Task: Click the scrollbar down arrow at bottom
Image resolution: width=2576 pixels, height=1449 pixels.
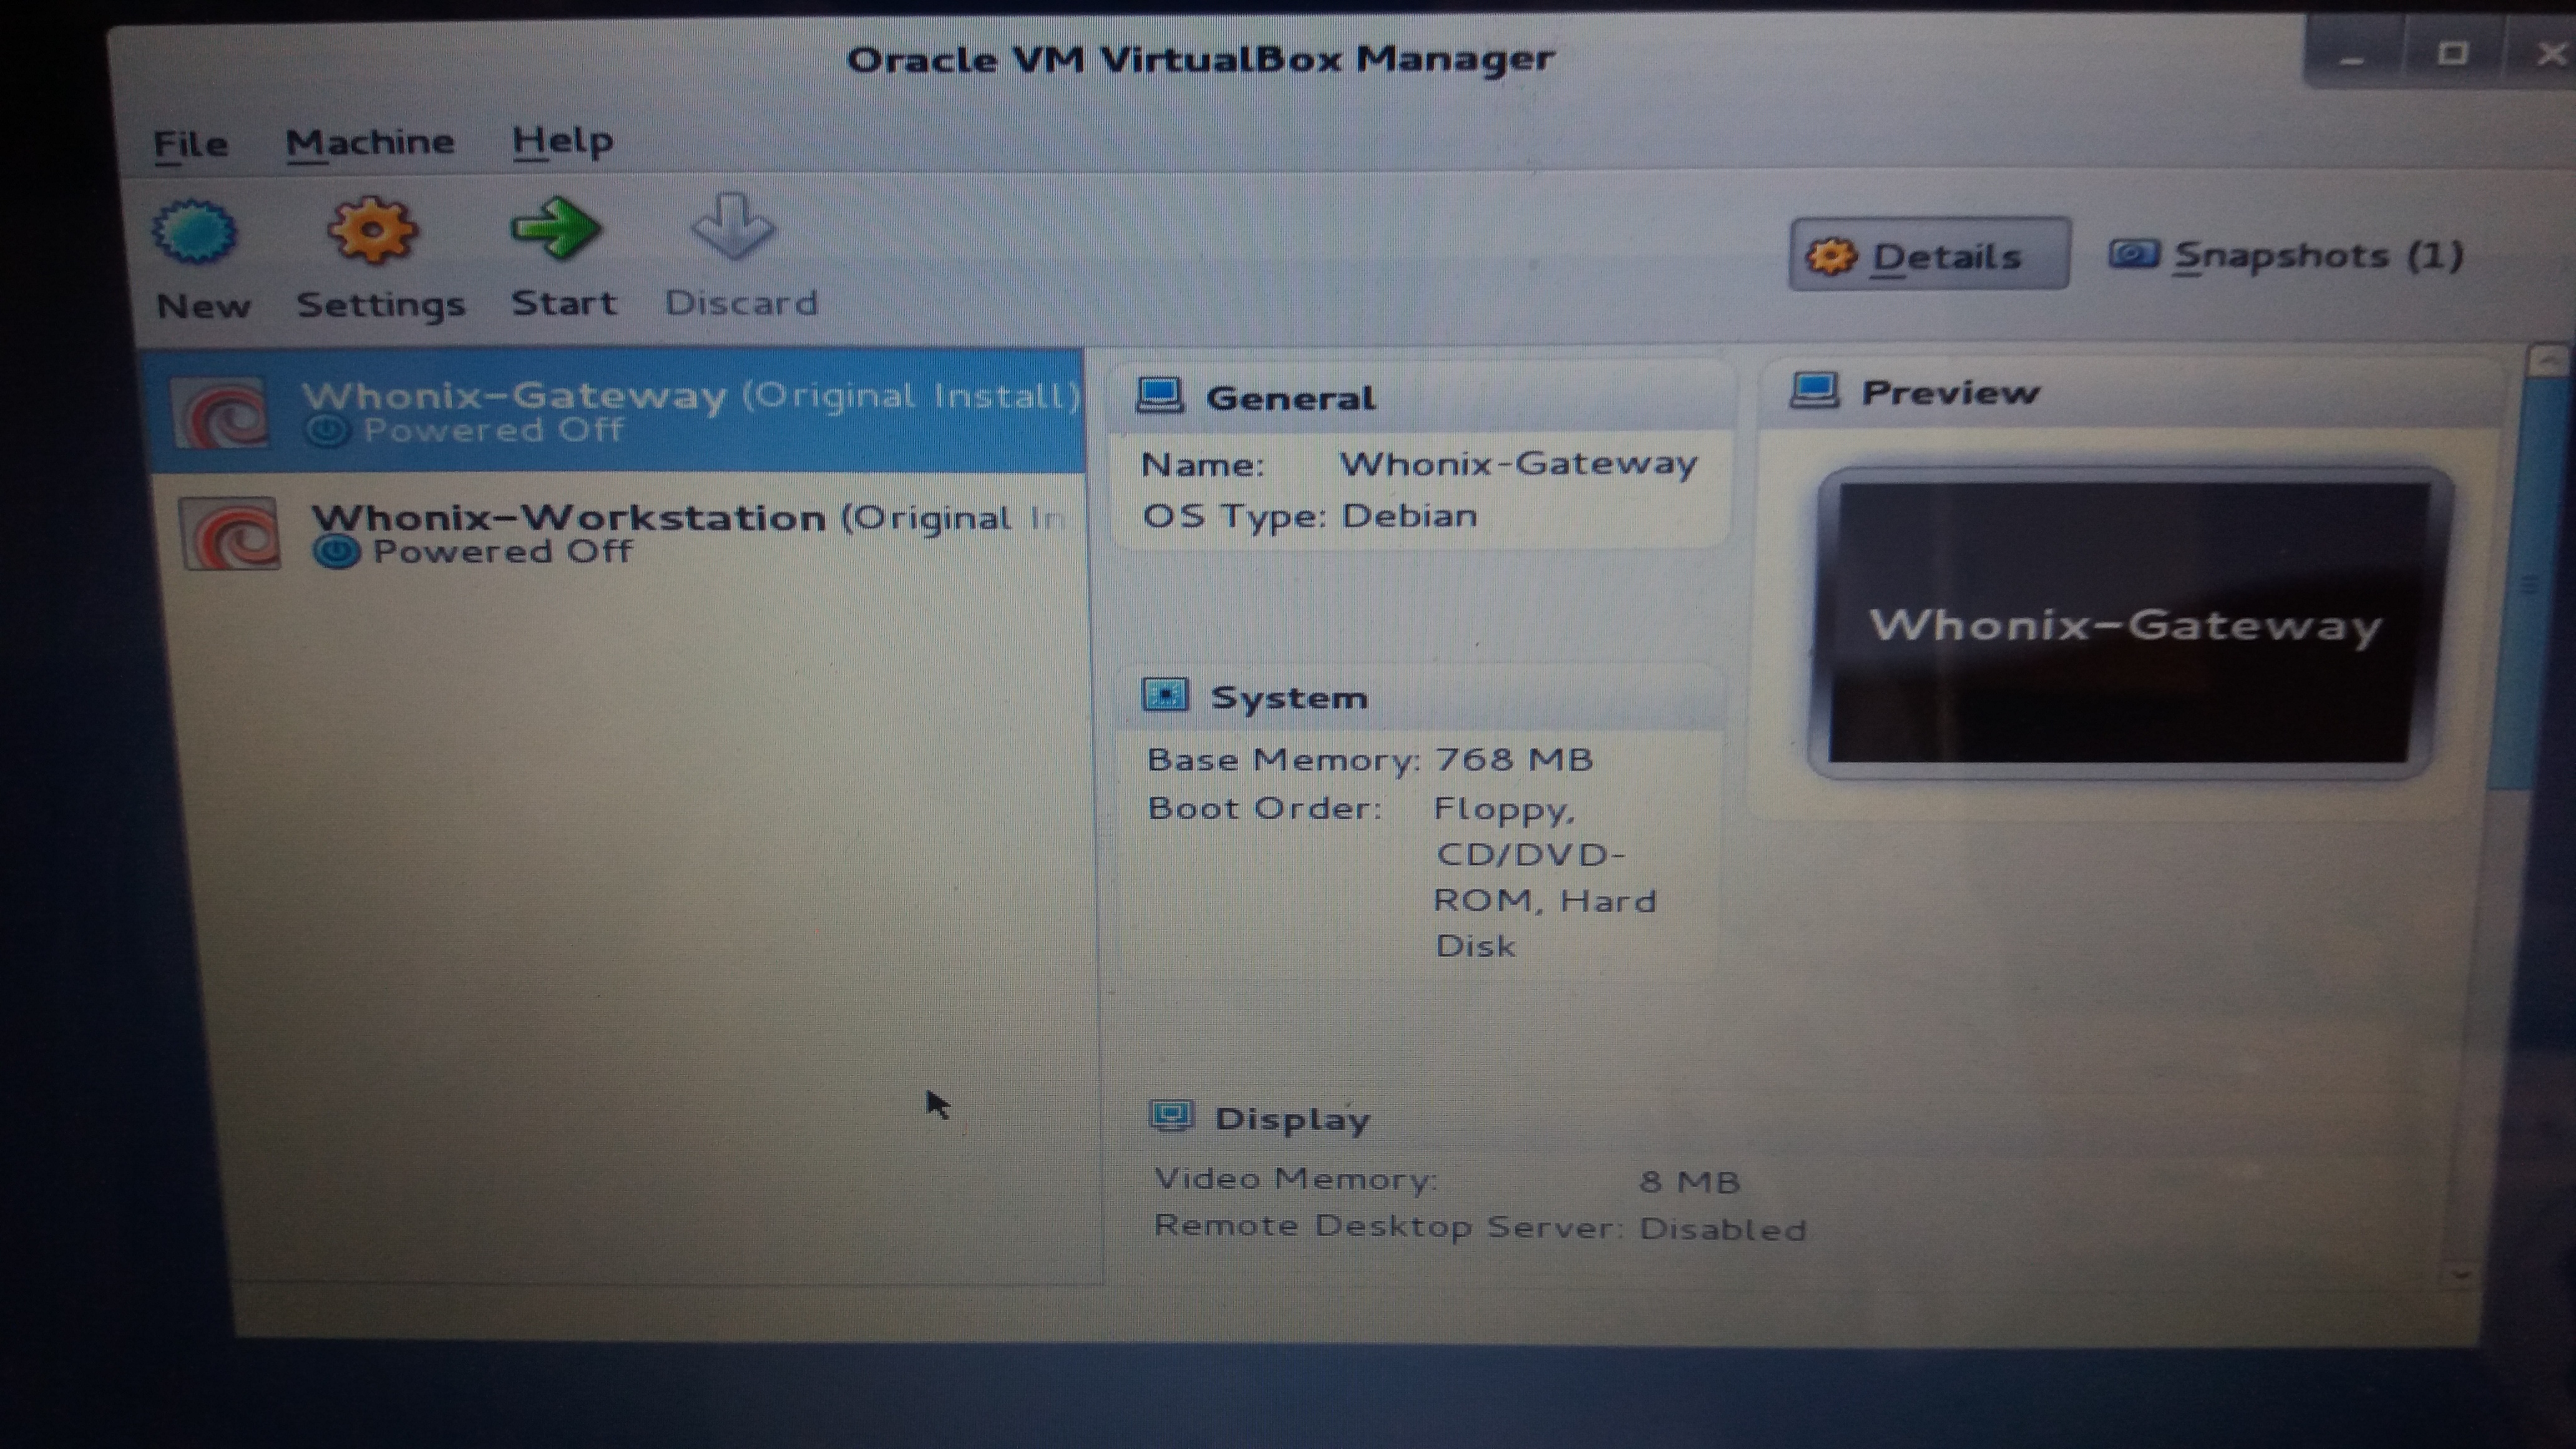Action: click(x=2462, y=1275)
